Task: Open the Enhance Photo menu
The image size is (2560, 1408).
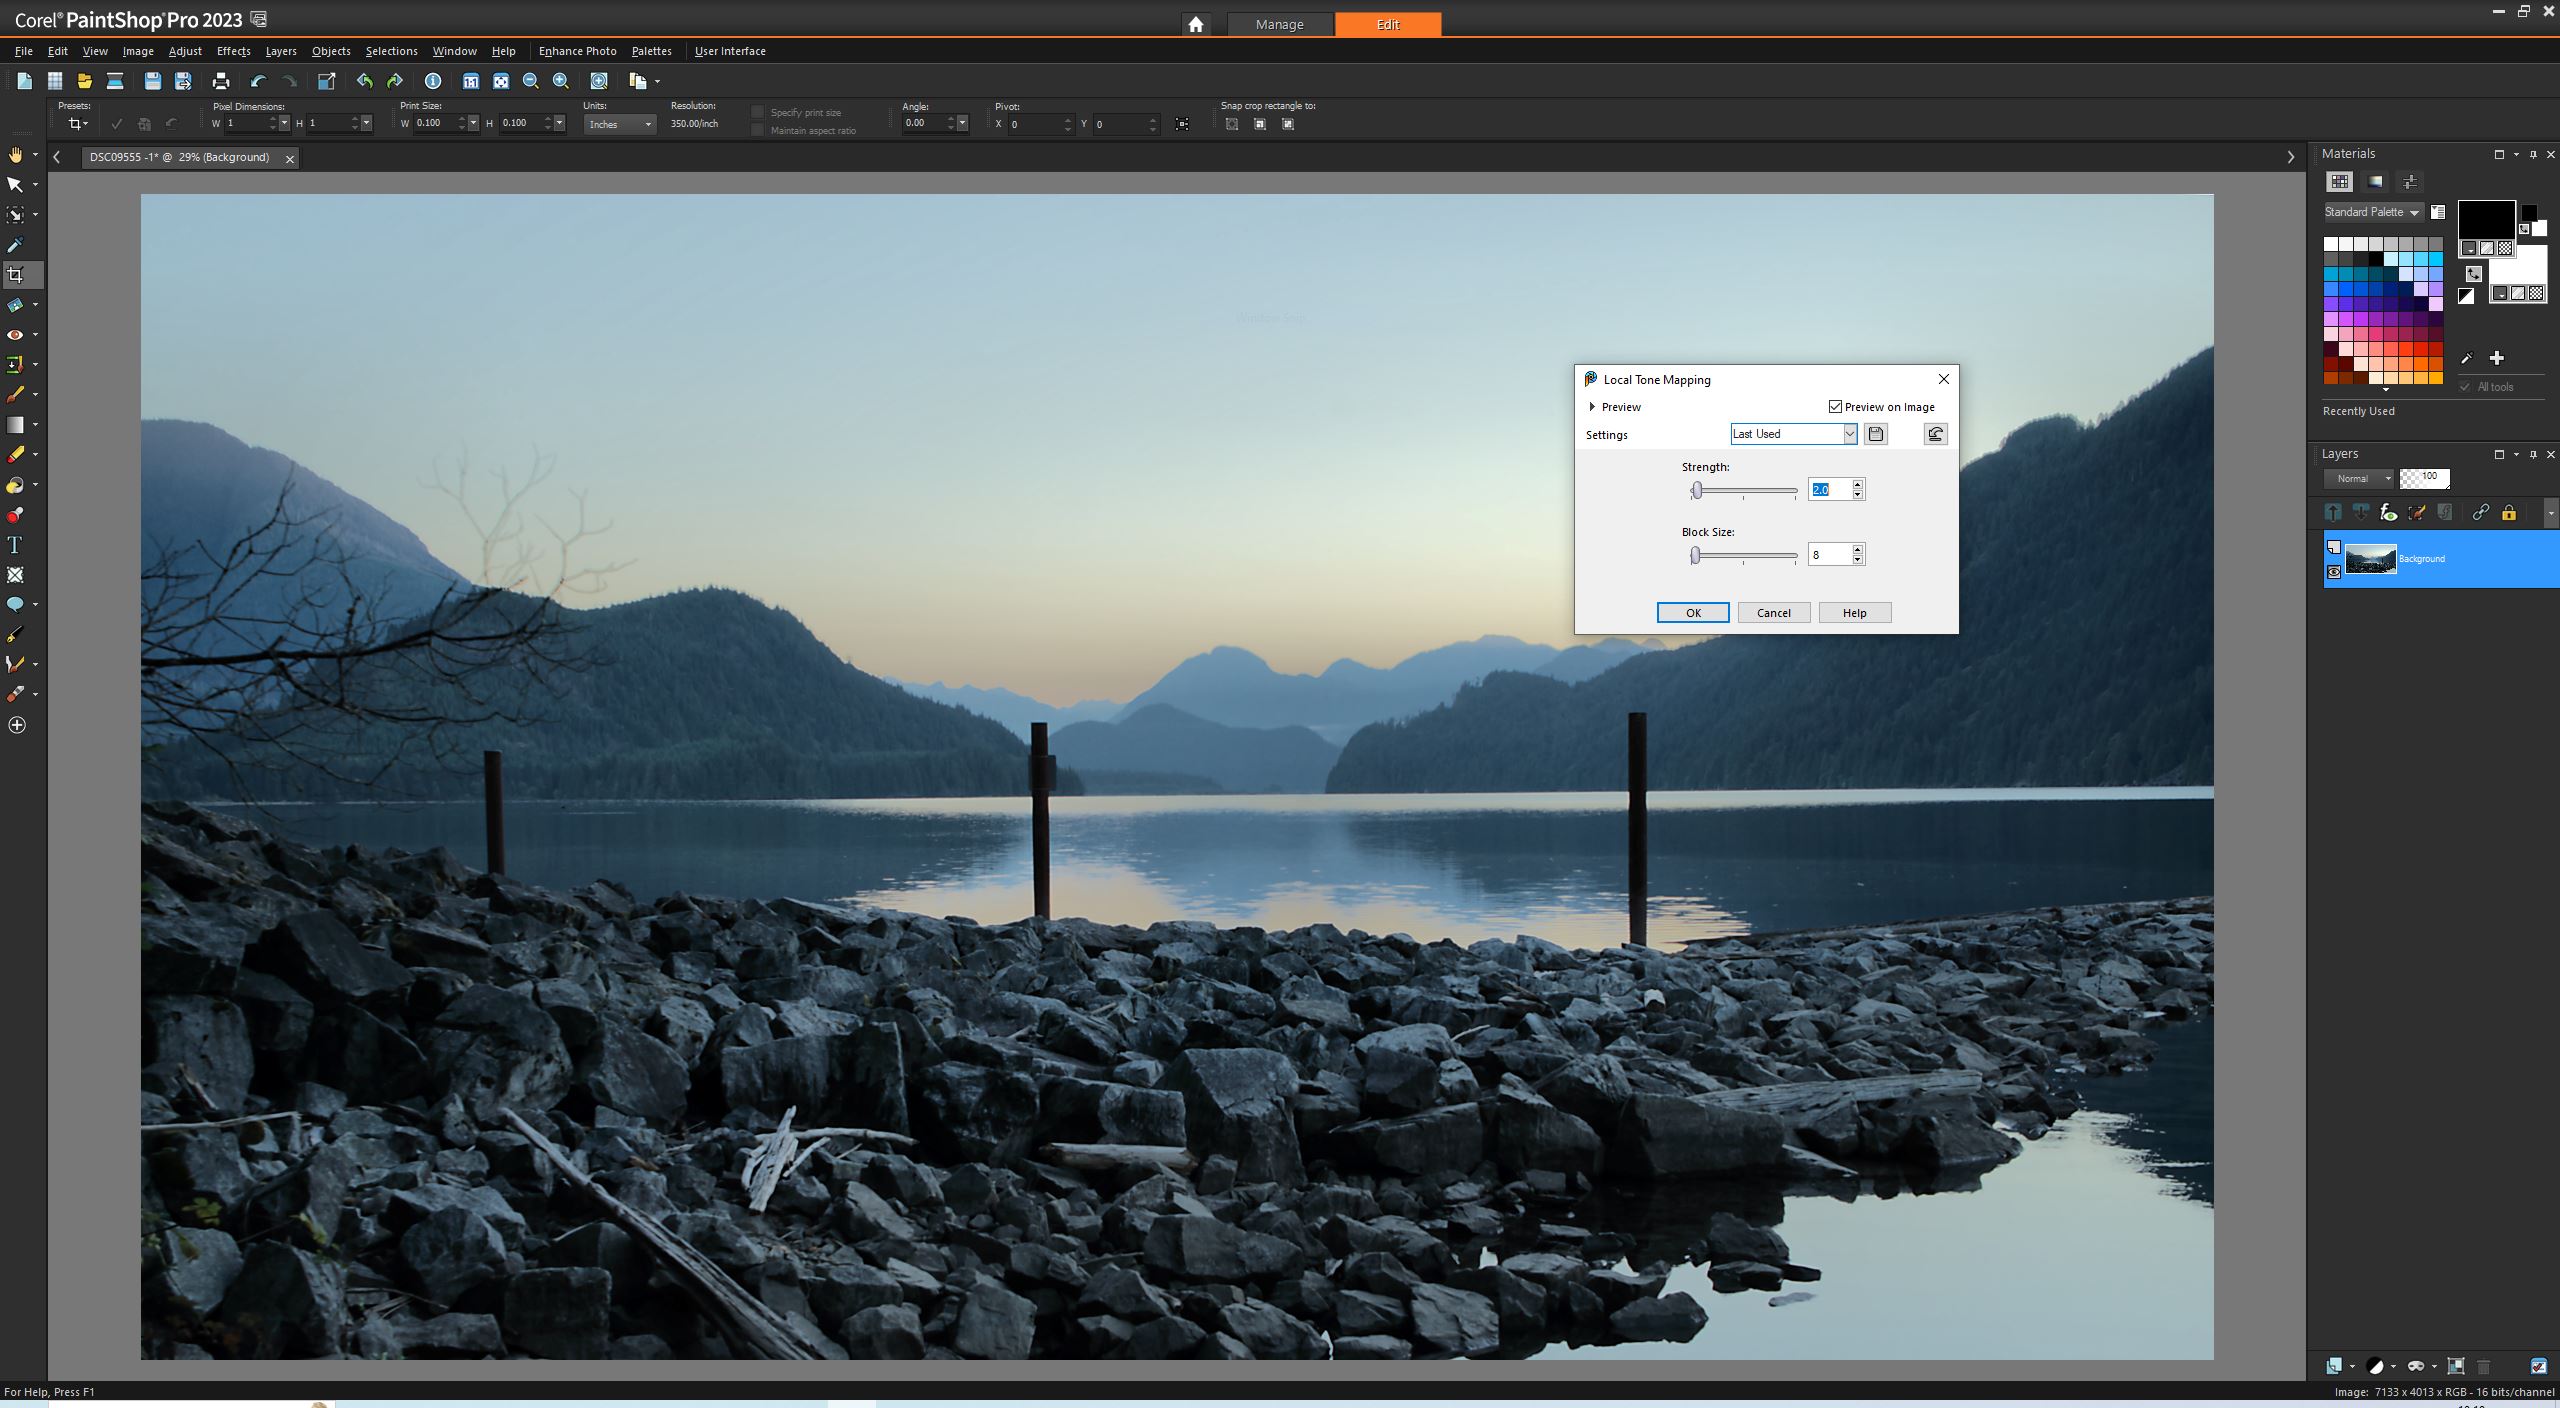Action: [x=577, y=51]
